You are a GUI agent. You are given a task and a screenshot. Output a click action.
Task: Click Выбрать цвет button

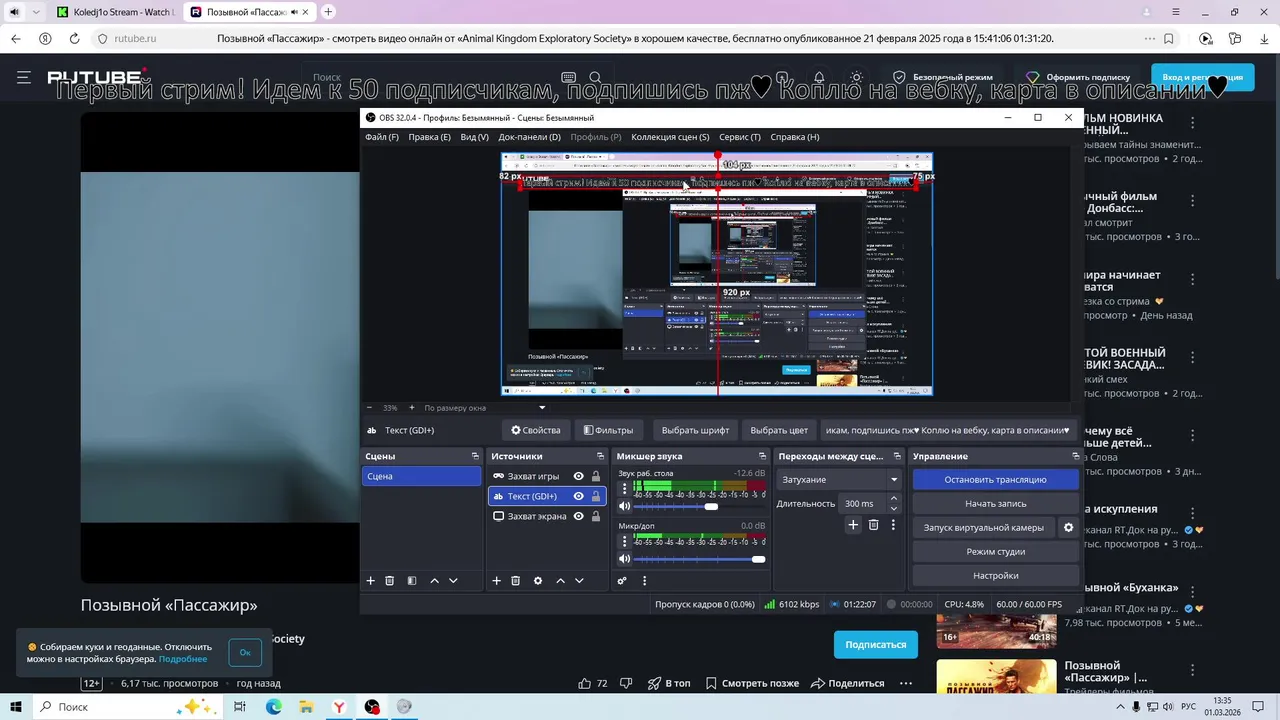779,430
